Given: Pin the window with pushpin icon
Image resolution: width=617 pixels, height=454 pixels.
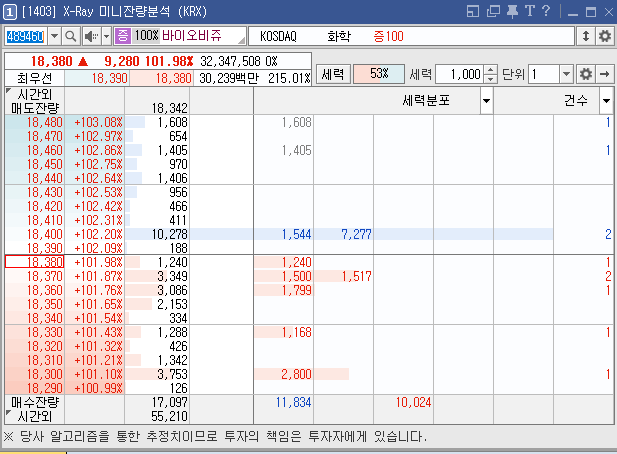Looking at the screenshot, I should tap(512, 11).
